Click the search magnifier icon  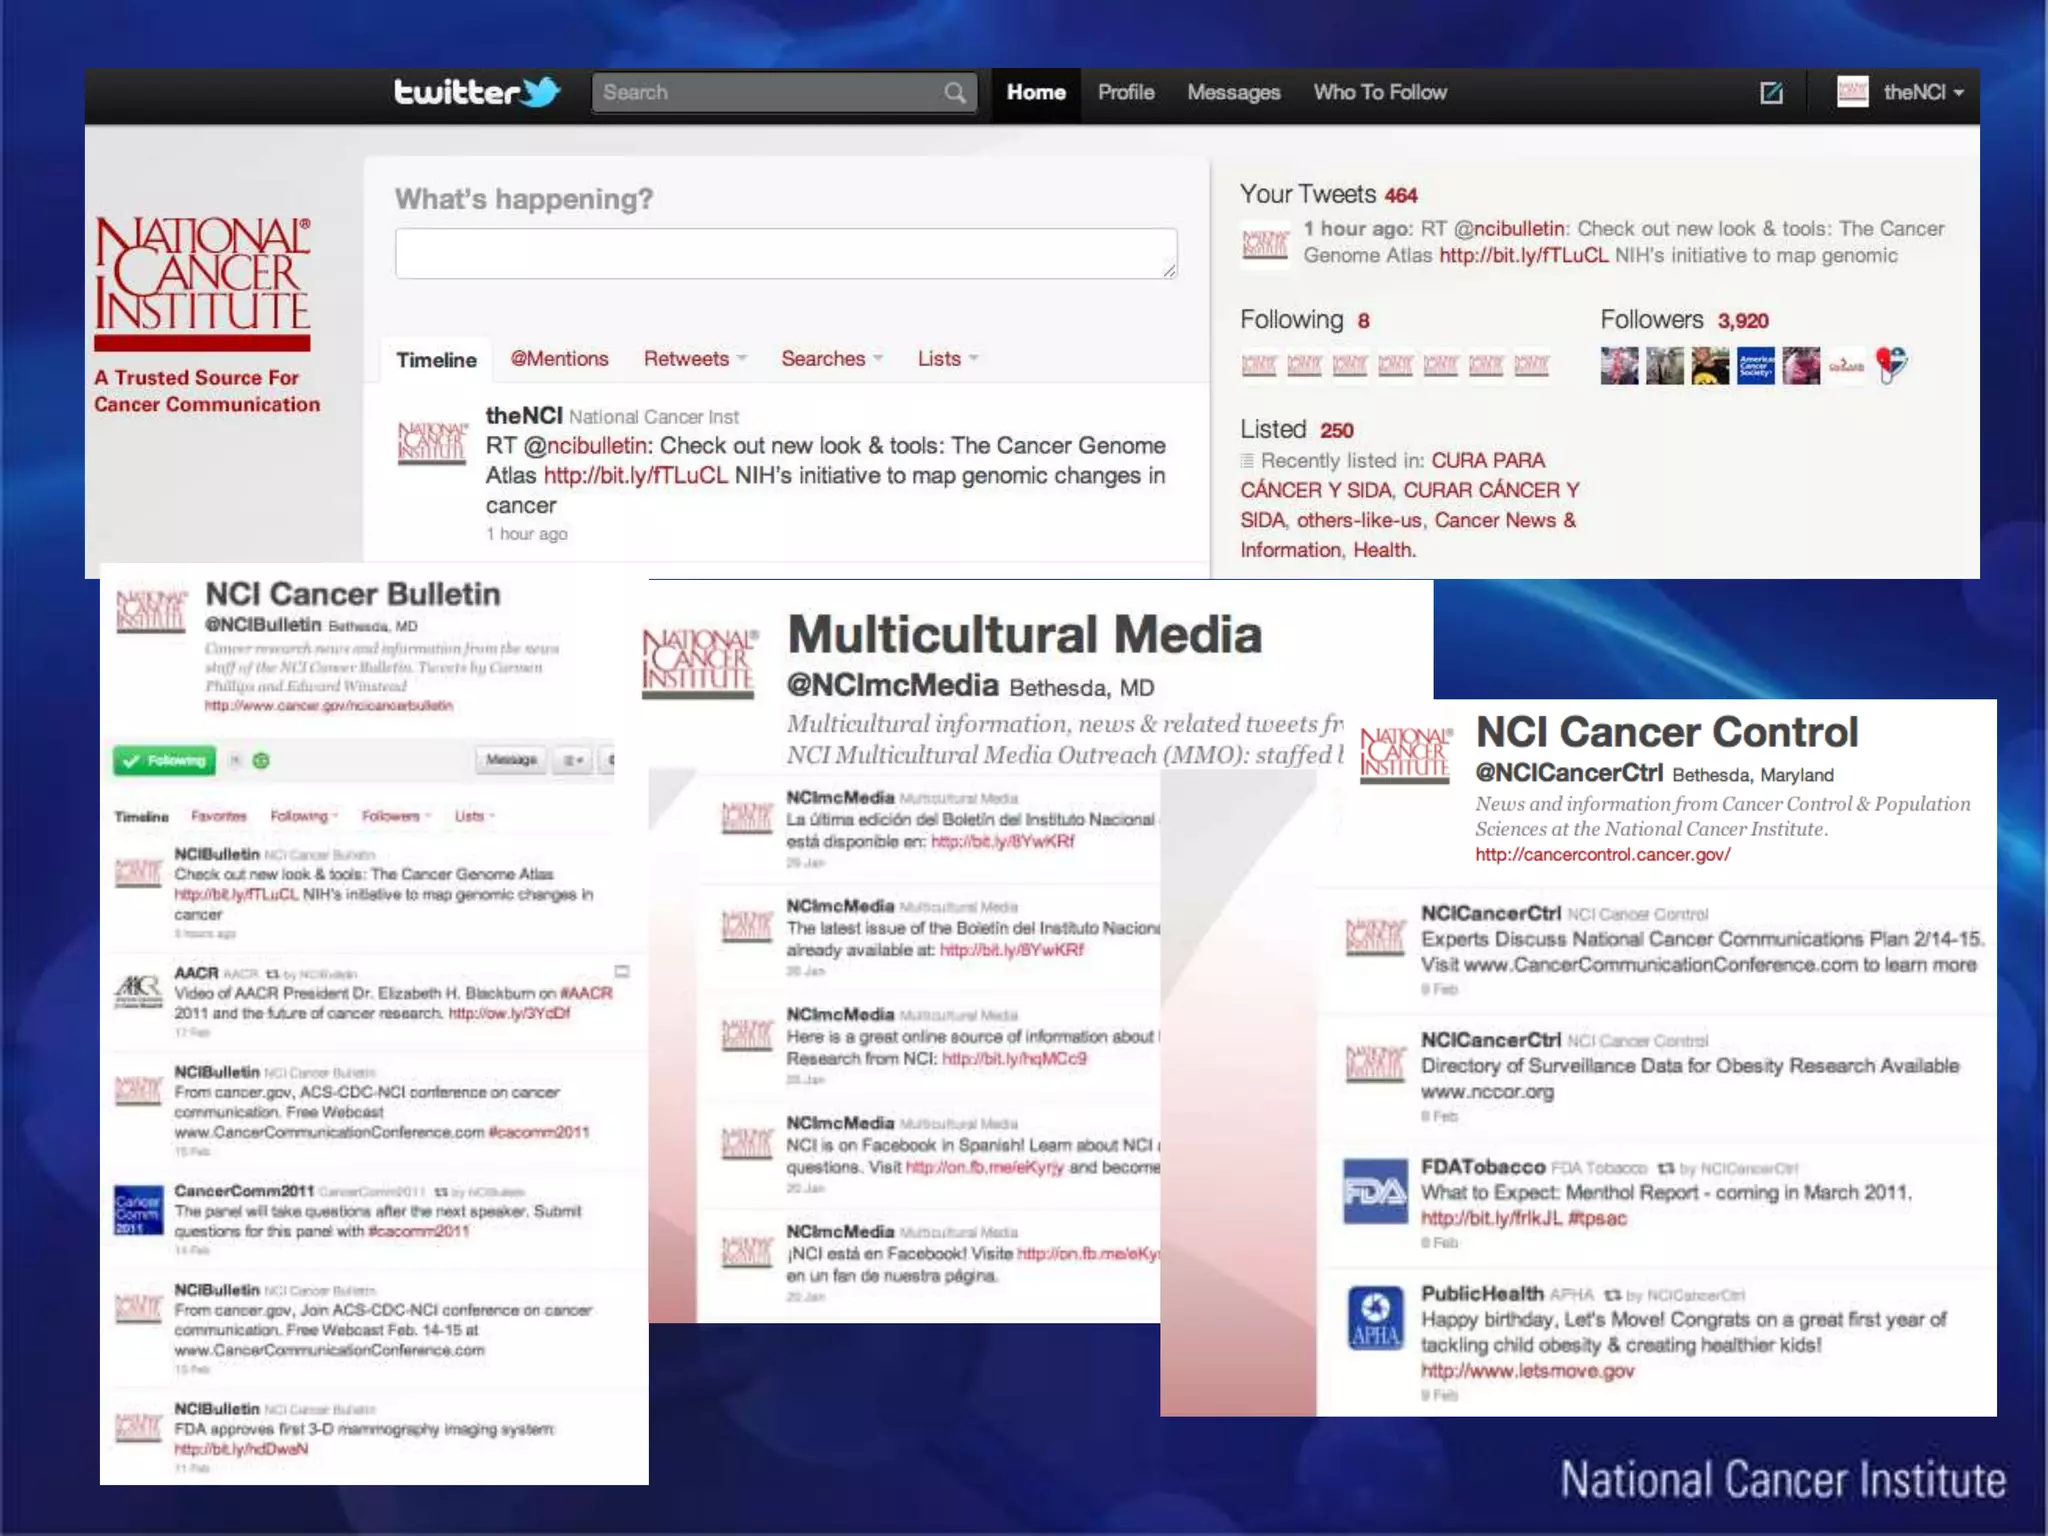[x=954, y=93]
